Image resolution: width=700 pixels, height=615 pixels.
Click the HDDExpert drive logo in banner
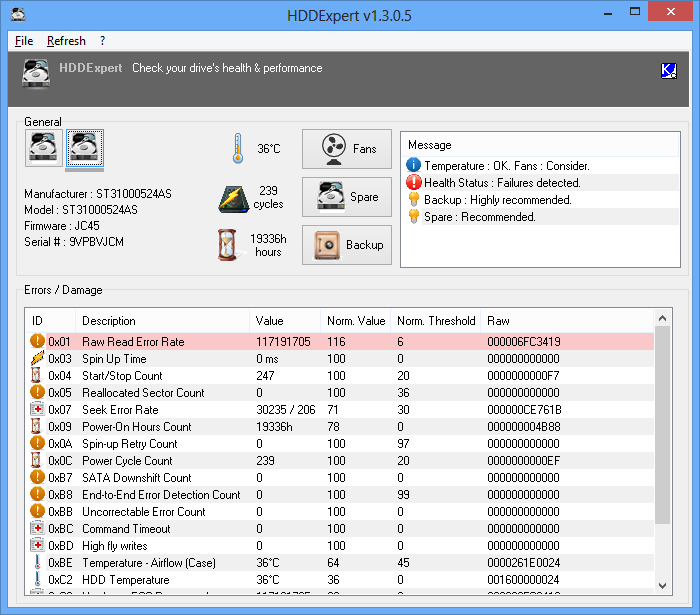point(36,73)
